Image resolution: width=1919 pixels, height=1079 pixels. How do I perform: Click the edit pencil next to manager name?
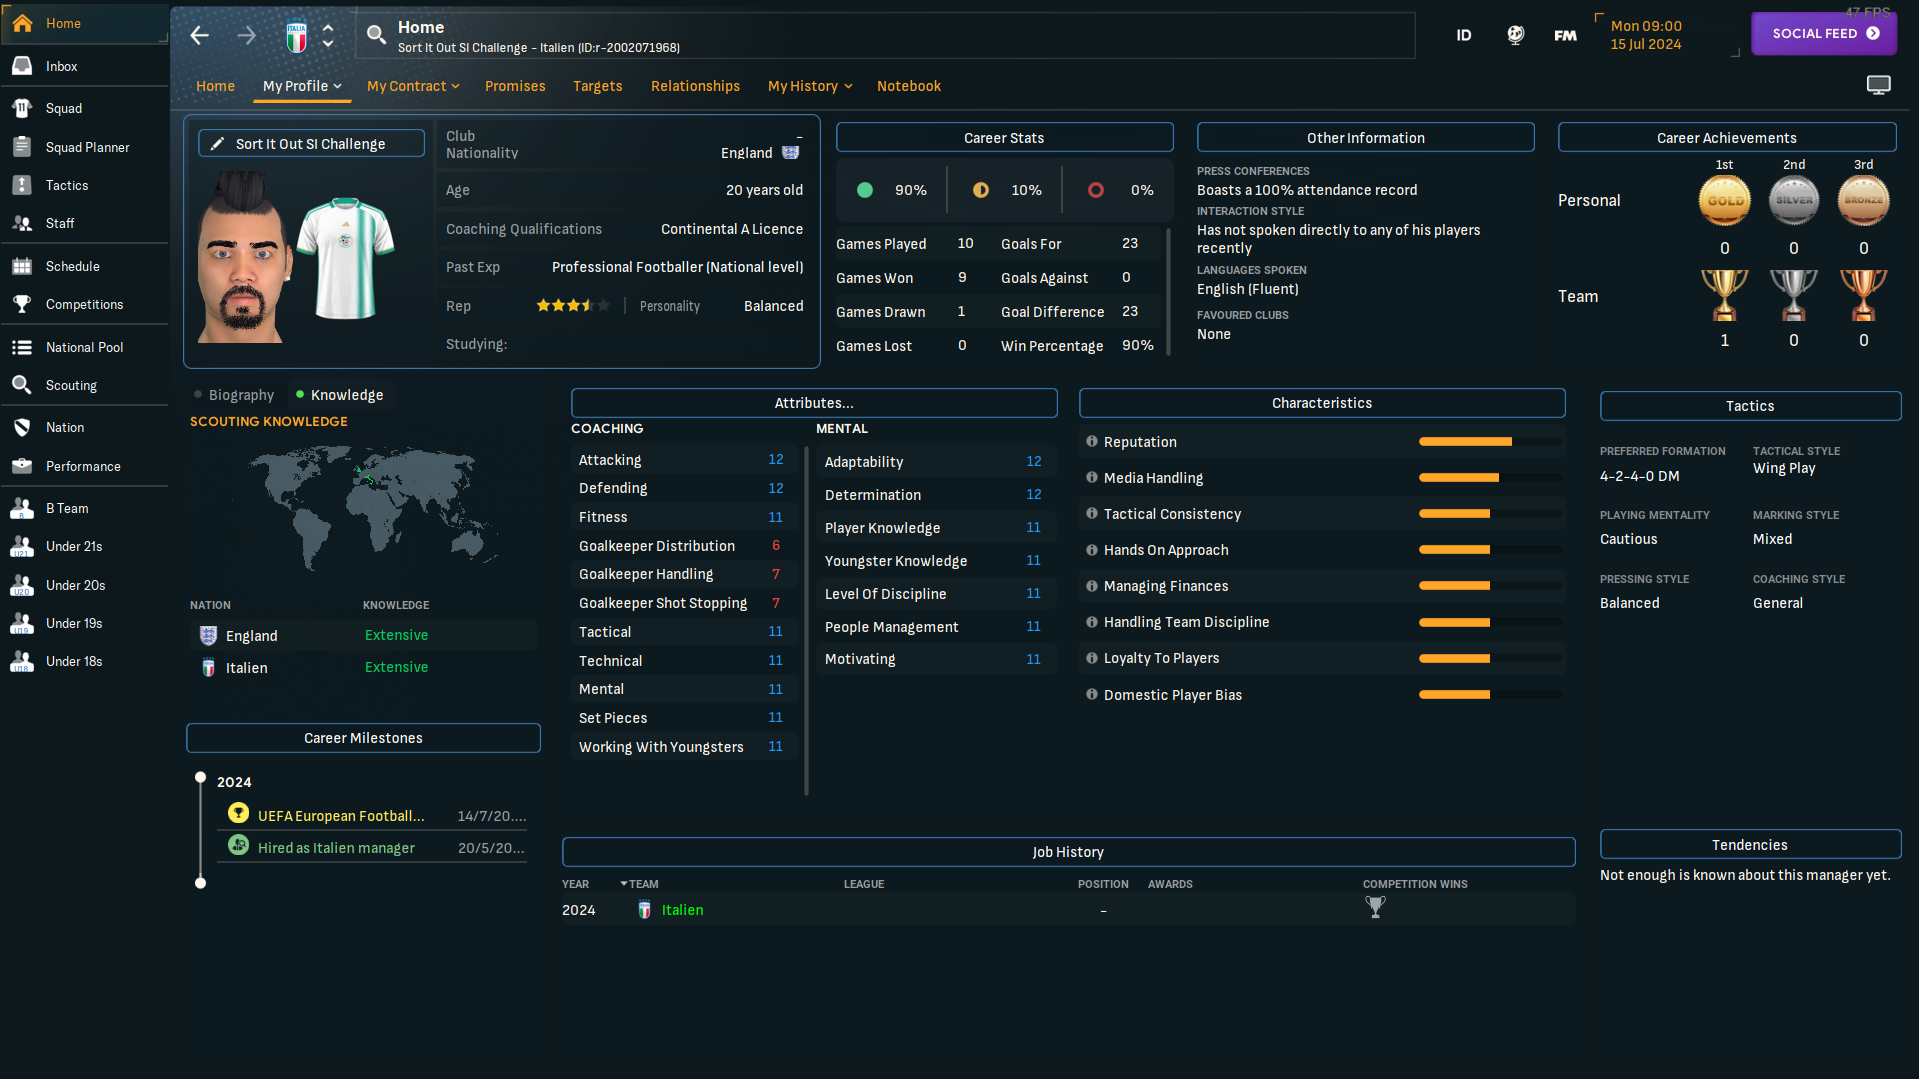pos(217,143)
